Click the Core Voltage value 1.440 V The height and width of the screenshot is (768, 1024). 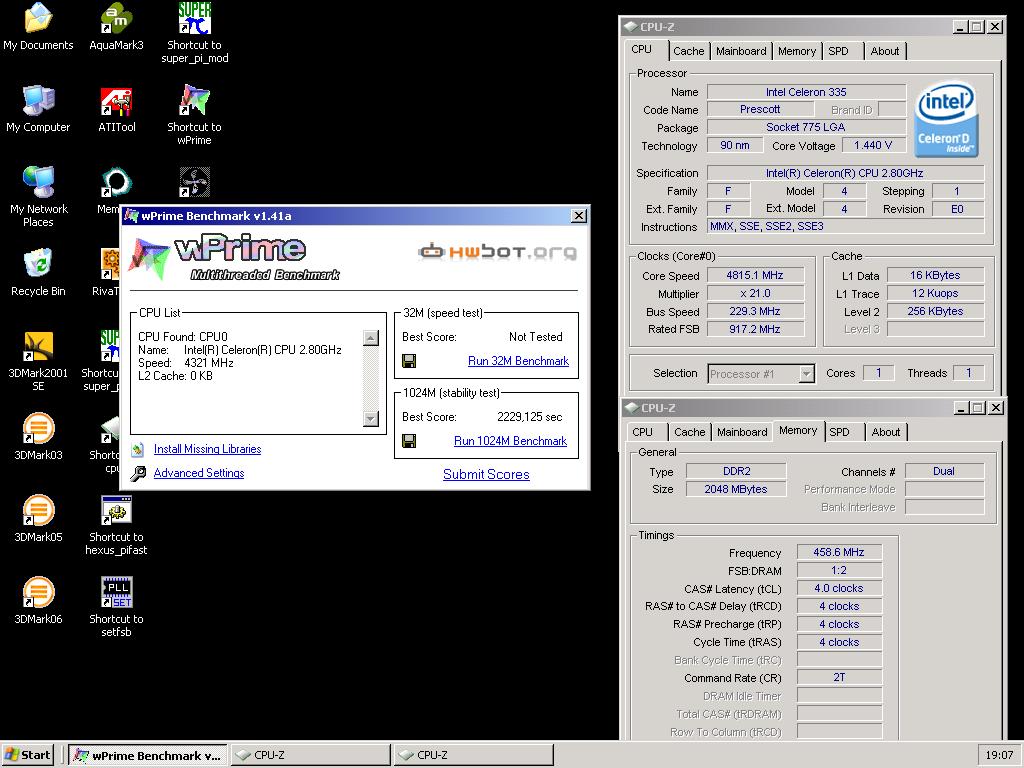tap(873, 146)
